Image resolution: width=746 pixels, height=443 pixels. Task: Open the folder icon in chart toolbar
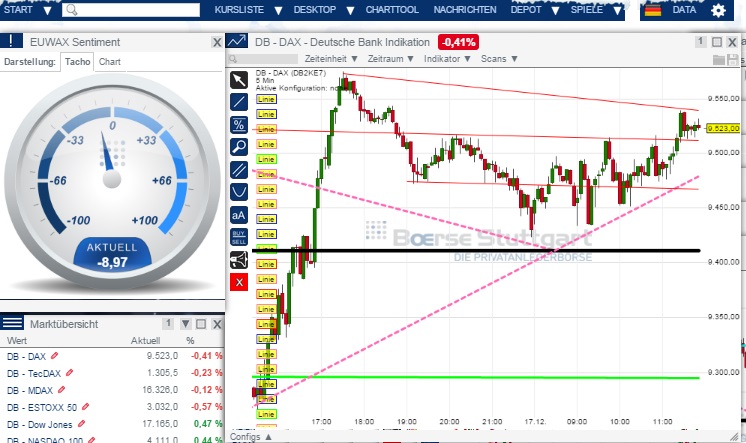click(719, 59)
